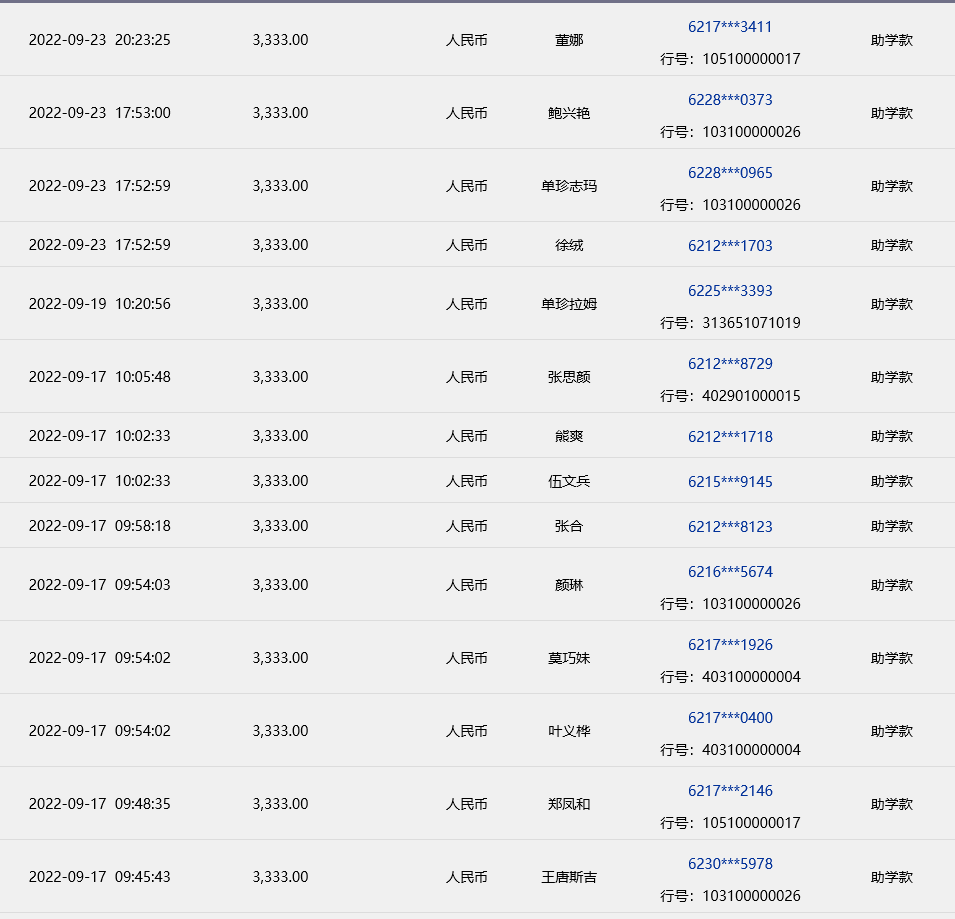Open the 6217***1926 account link
The width and height of the screenshot is (955, 919).
click(730, 645)
